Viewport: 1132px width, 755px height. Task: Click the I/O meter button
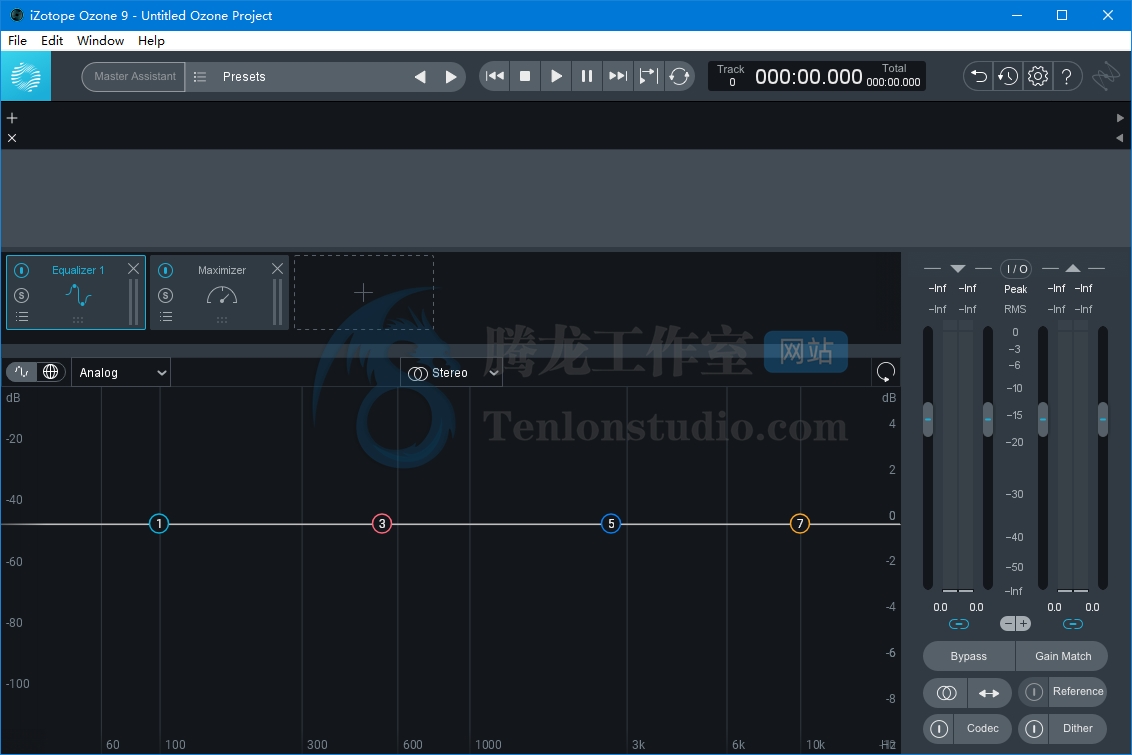pyautogui.click(x=1016, y=269)
